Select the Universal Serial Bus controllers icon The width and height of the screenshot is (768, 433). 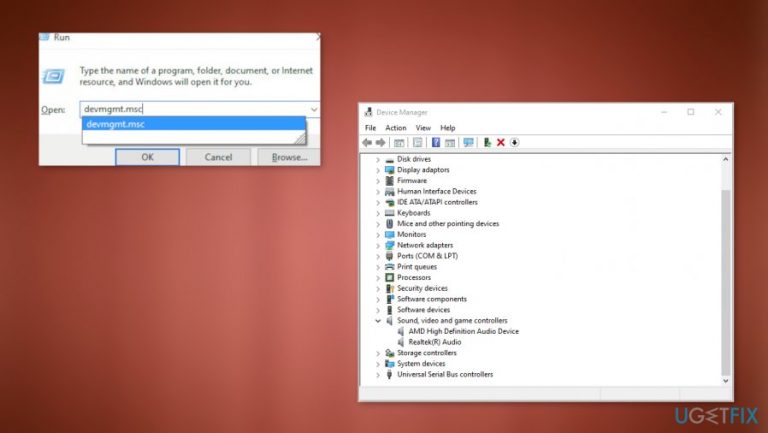click(x=389, y=375)
